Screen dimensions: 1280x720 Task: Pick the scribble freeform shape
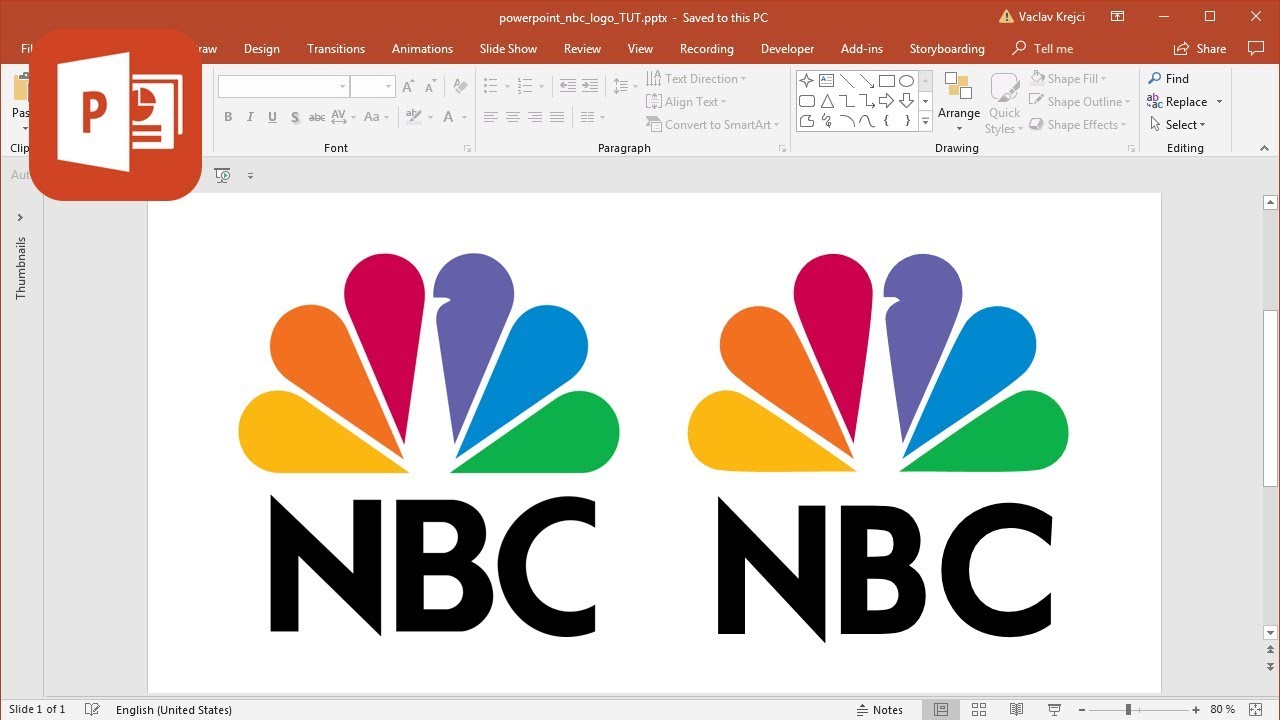(827, 121)
